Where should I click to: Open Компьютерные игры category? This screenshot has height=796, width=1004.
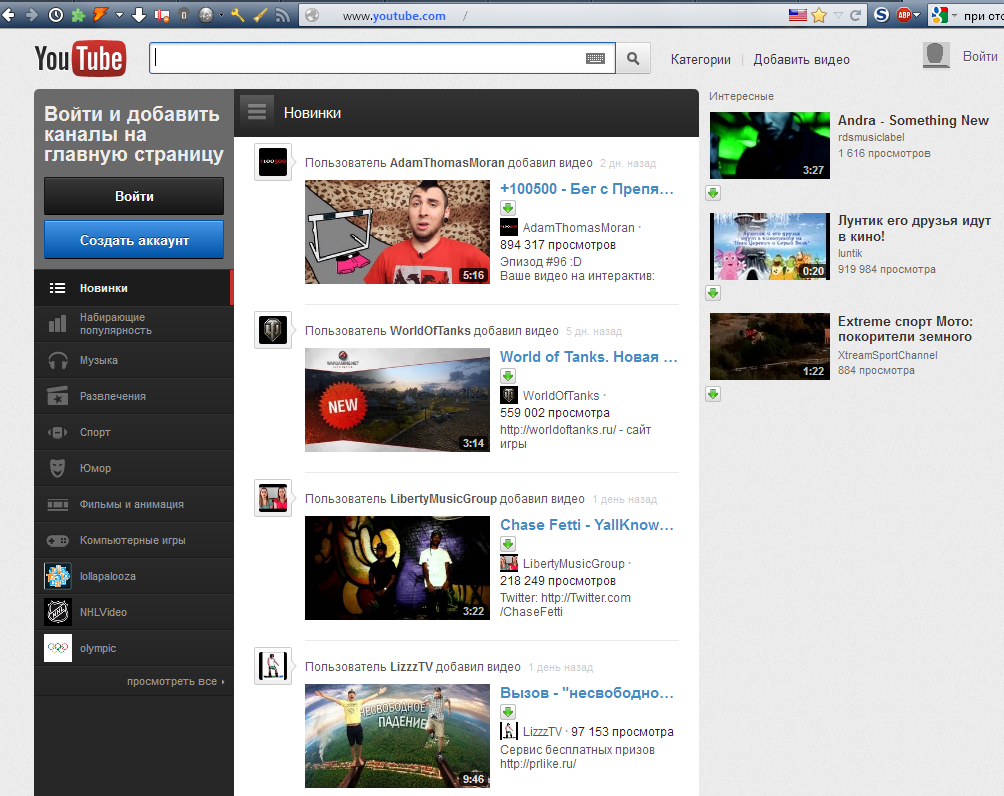coord(134,540)
